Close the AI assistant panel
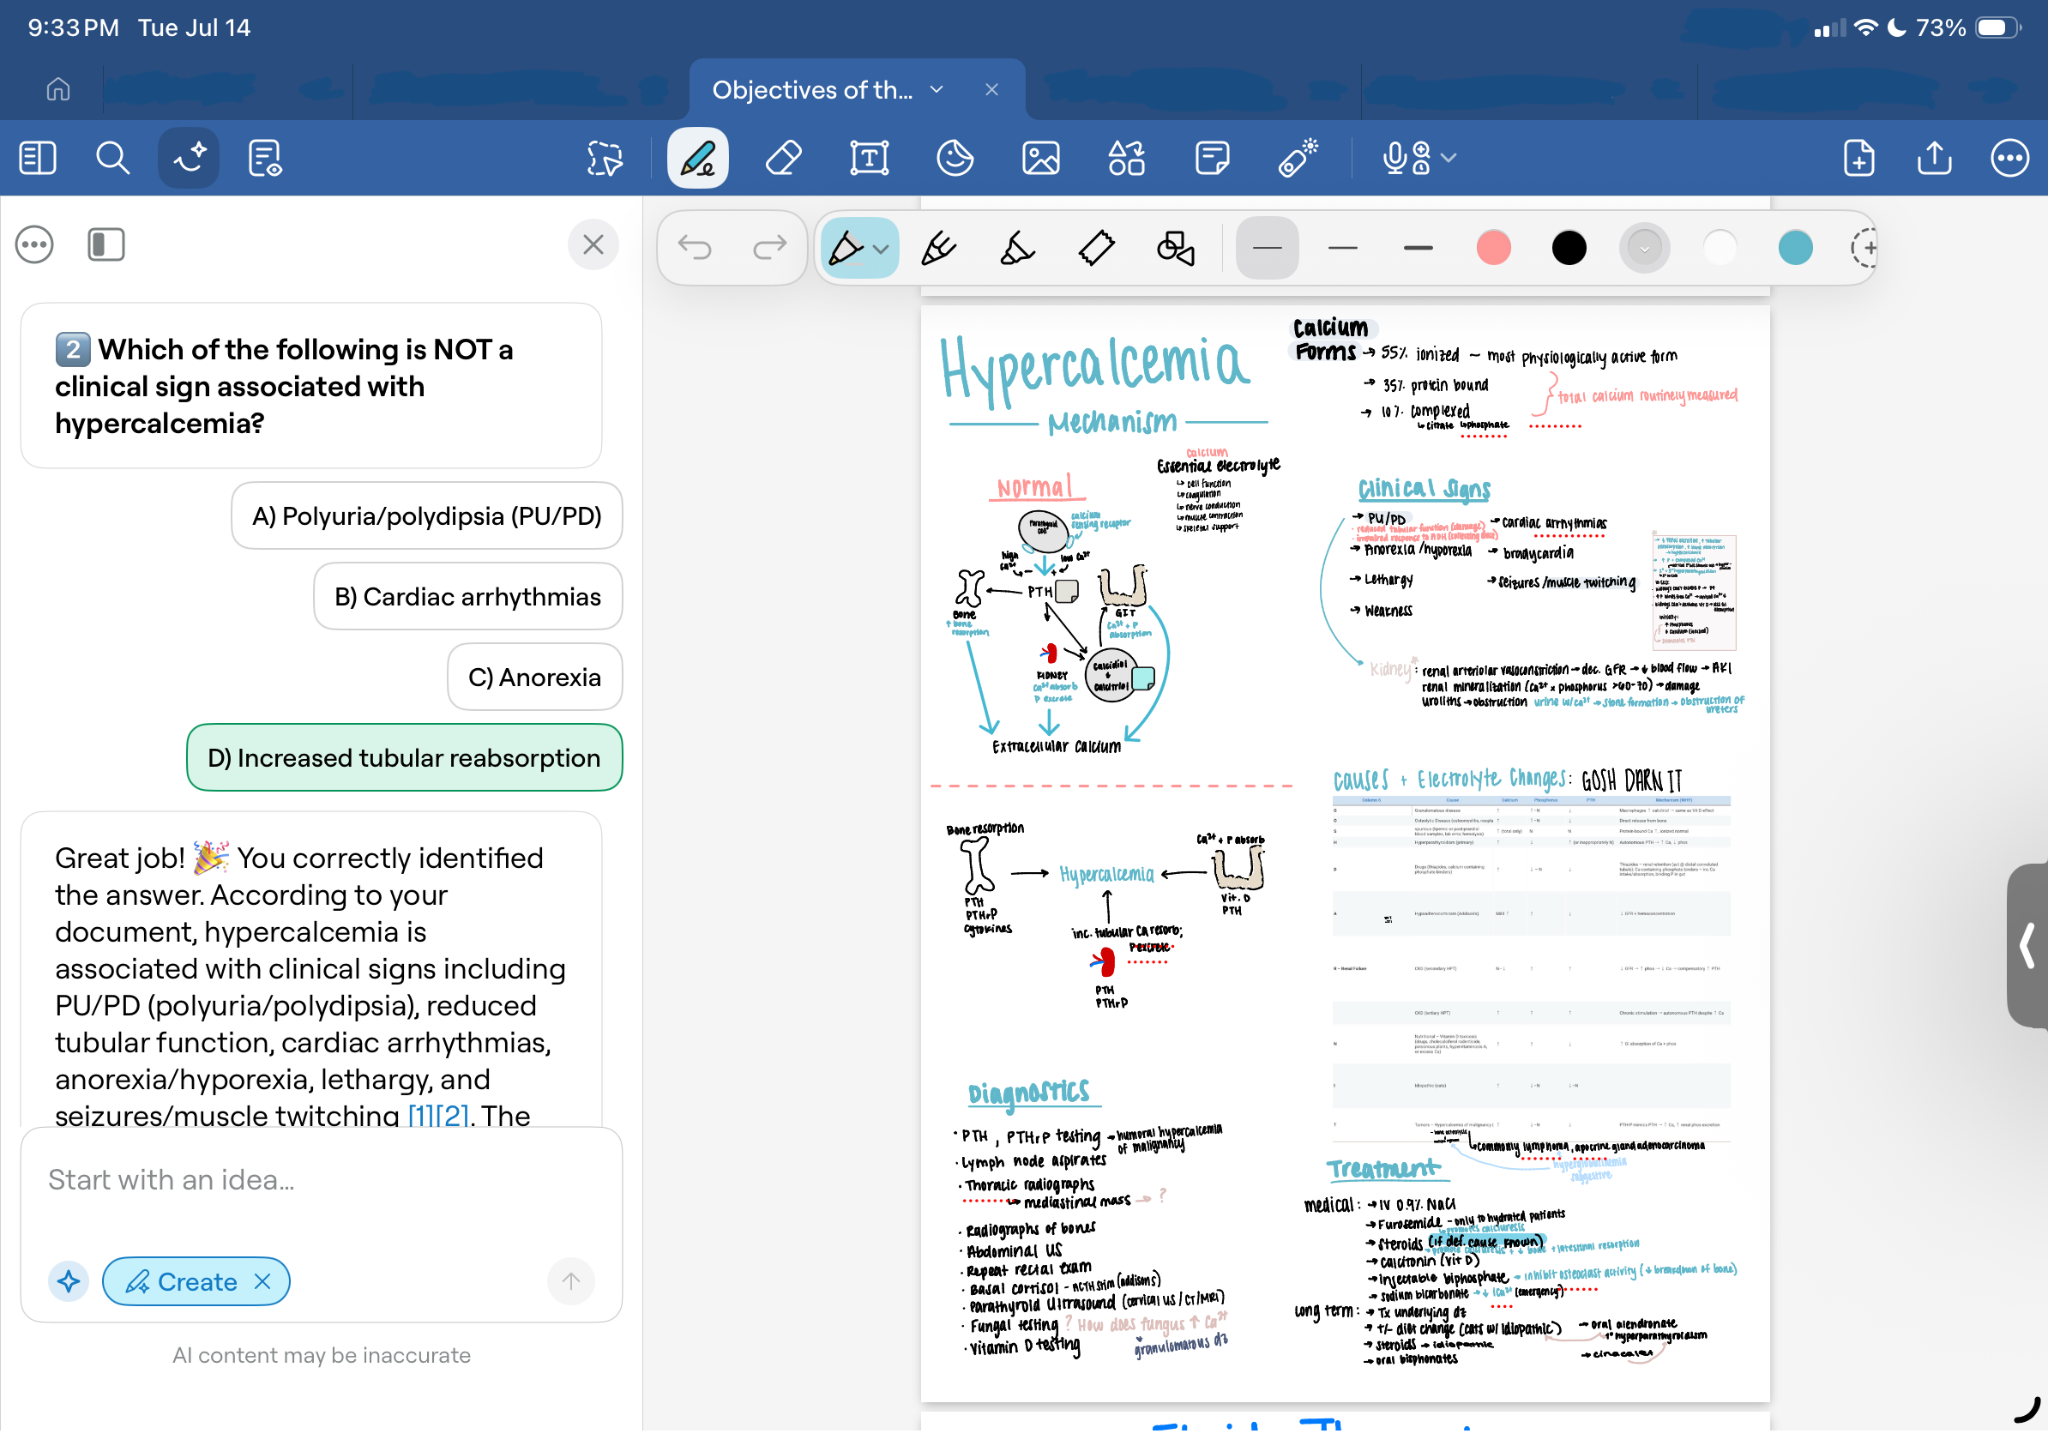 [593, 245]
